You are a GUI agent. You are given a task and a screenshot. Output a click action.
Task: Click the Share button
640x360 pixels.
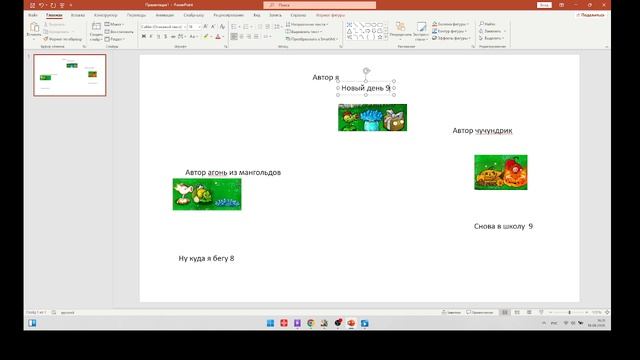click(x=591, y=15)
